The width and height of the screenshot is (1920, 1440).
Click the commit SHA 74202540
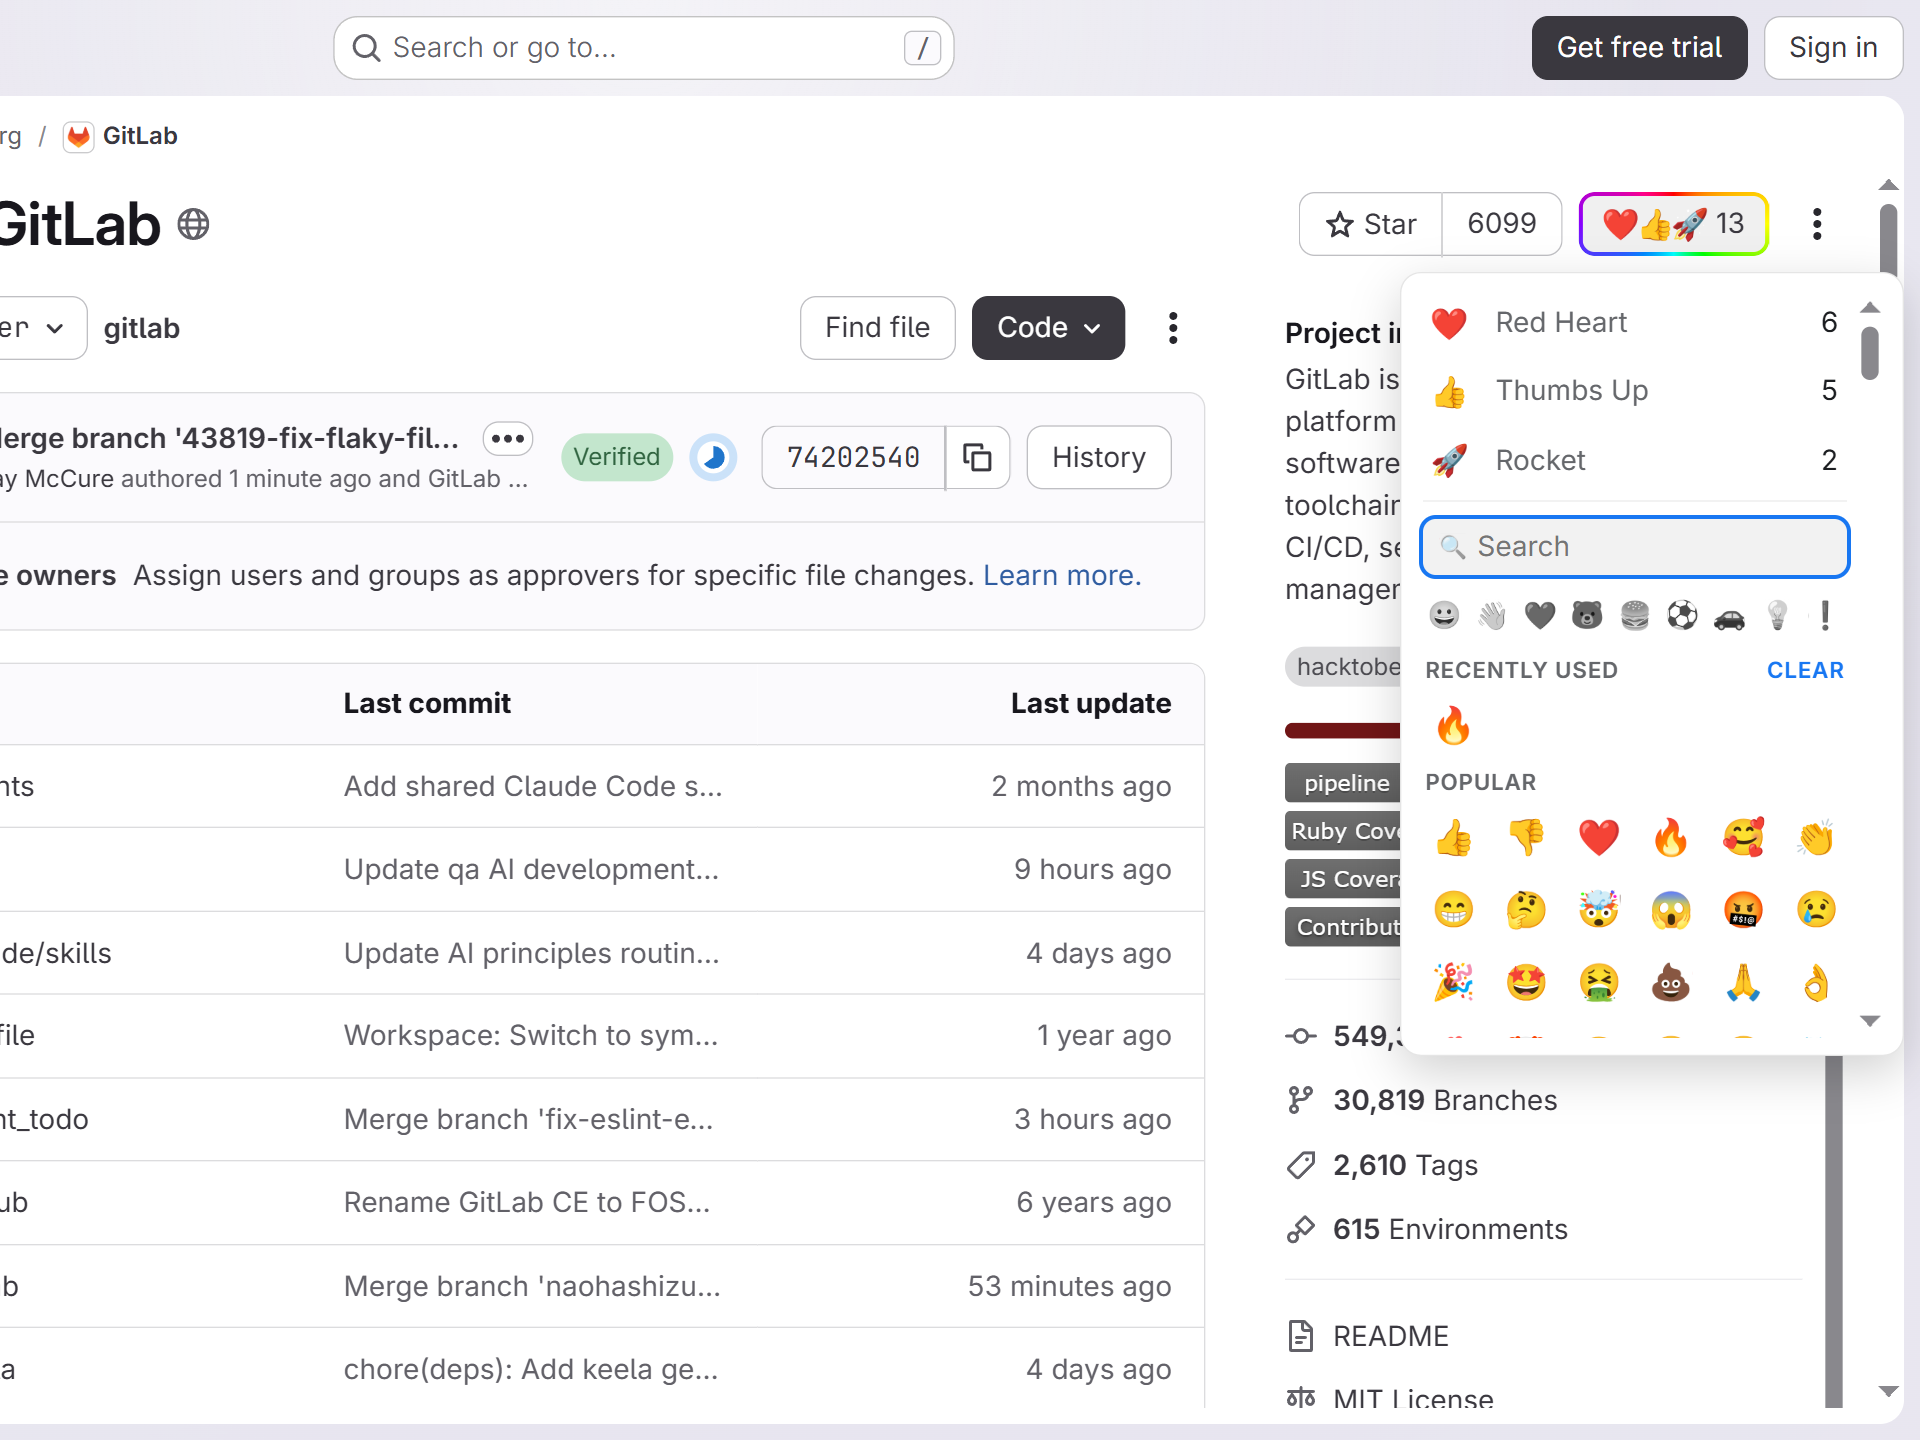pyautogui.click(x=853, y=457)
